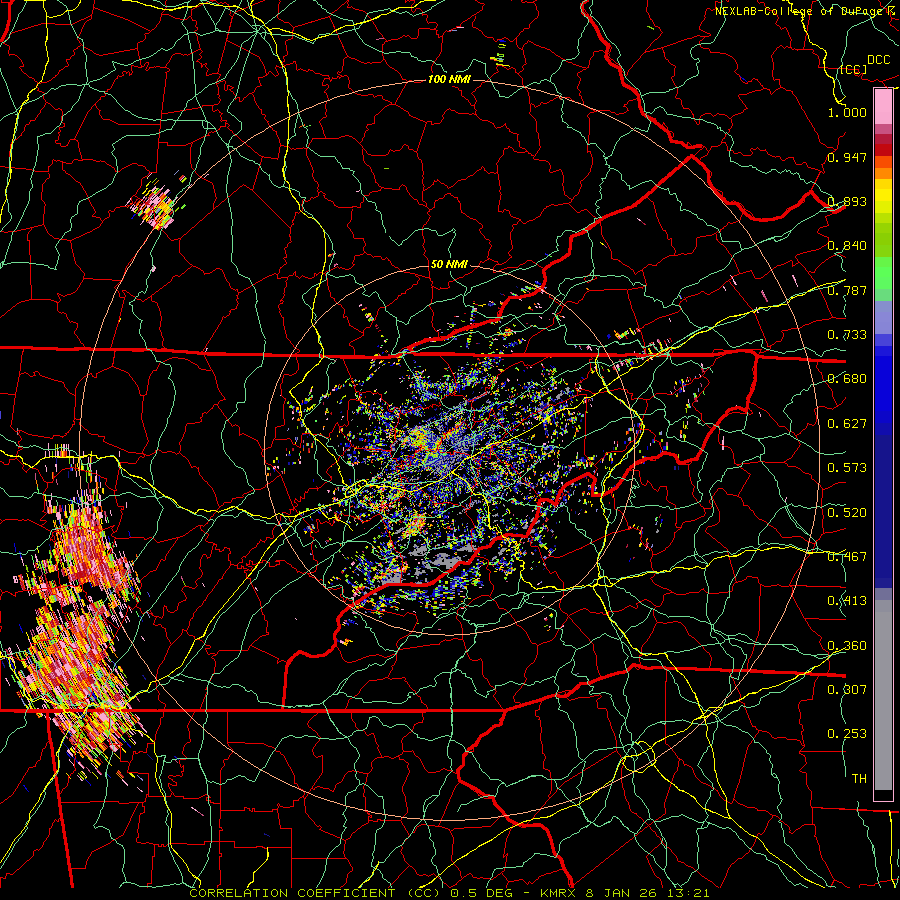Click the 50 NMI range ring label

pos(449,264)
